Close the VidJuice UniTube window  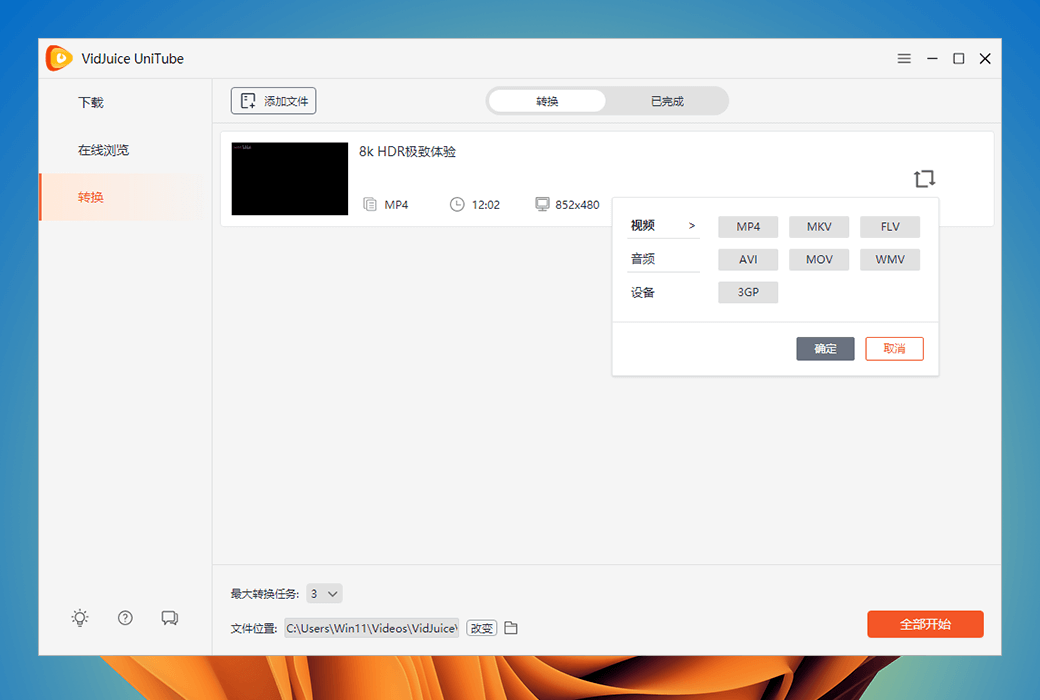(x=985, y=58)
